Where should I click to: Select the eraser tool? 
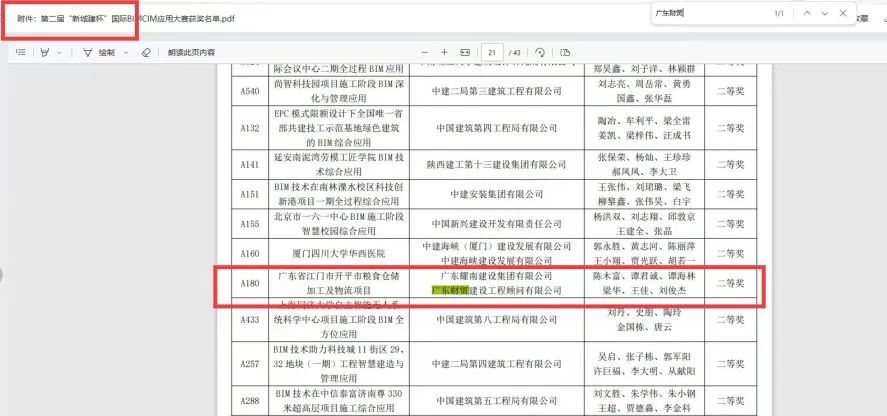pos(146,52)
